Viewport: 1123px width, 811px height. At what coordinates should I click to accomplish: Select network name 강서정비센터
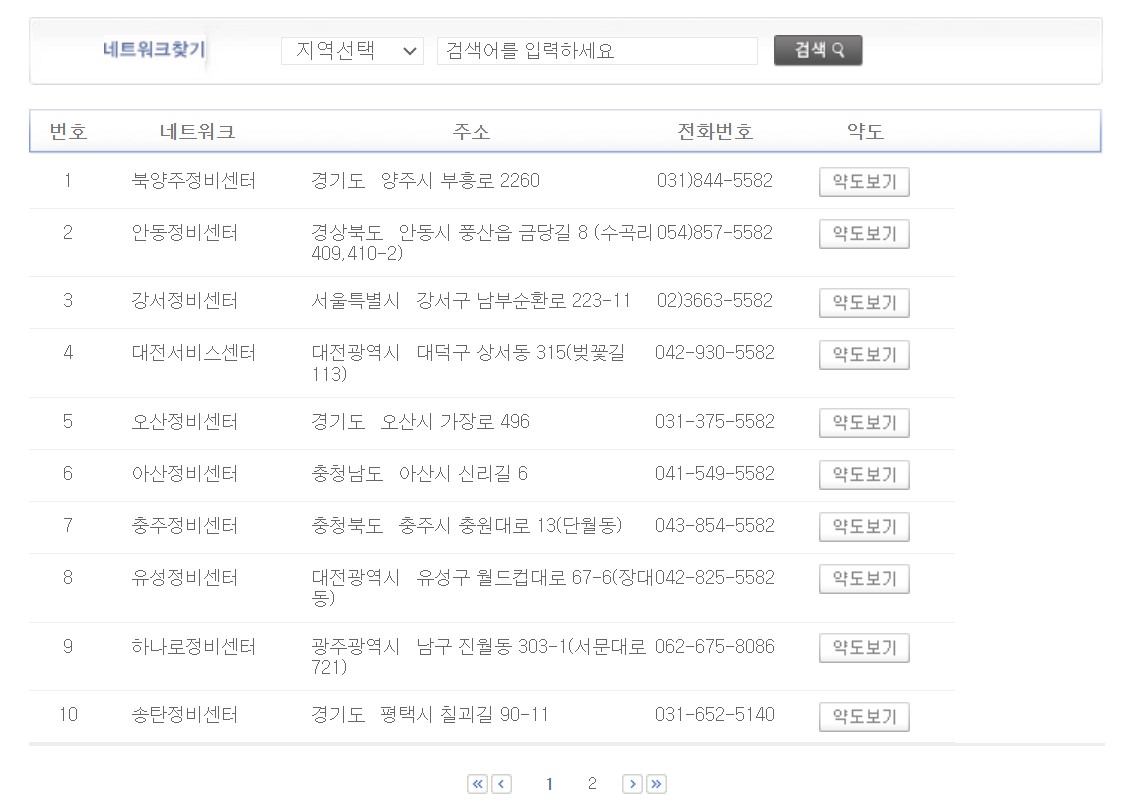click(185, 301)
